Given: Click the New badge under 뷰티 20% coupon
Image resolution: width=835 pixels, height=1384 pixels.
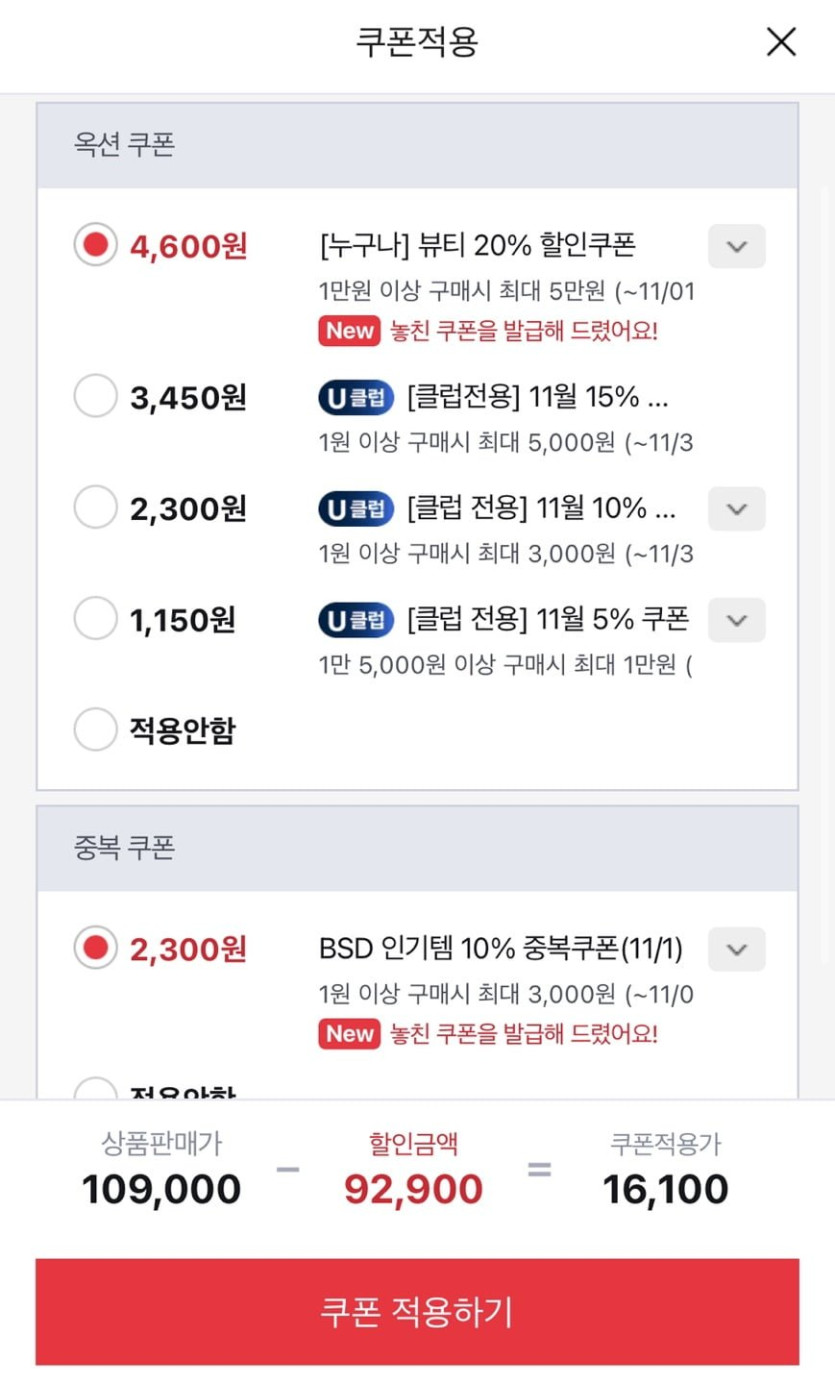Looking at the screenshot, I should click(349, 331).
